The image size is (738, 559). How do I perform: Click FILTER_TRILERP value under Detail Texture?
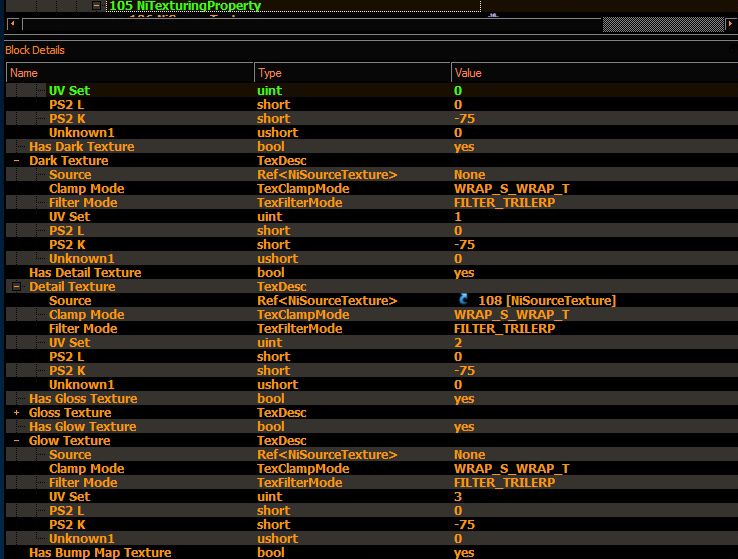coord(505,328)
